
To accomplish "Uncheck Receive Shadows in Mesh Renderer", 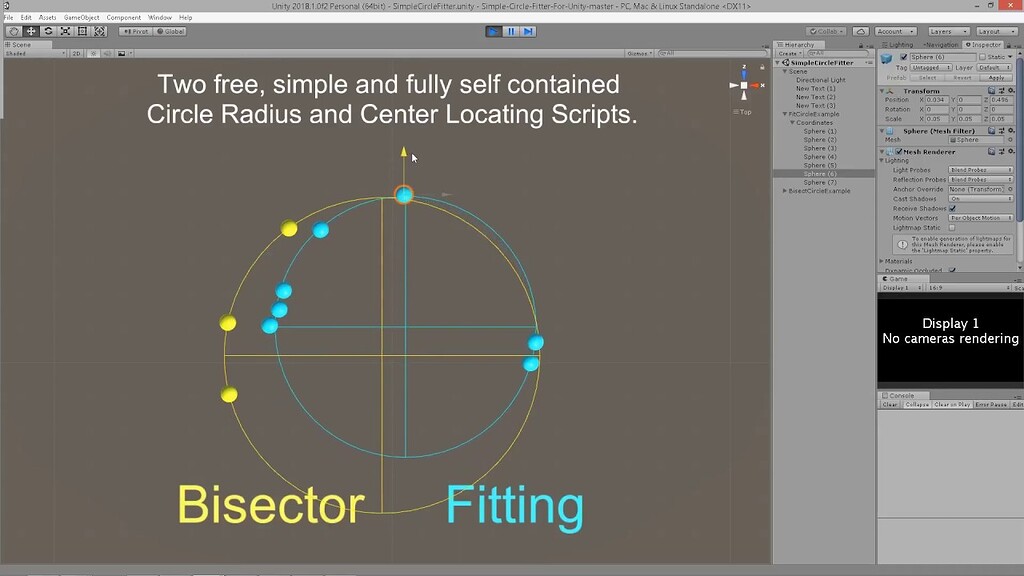I will point(951,208).
